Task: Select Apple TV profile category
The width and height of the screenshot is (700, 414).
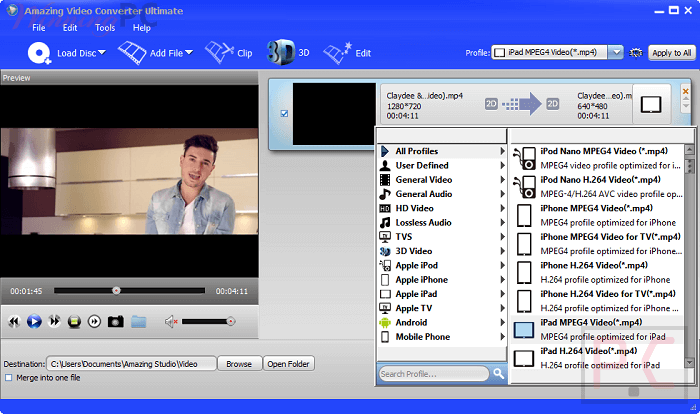Action: click(x=442, y=308)
